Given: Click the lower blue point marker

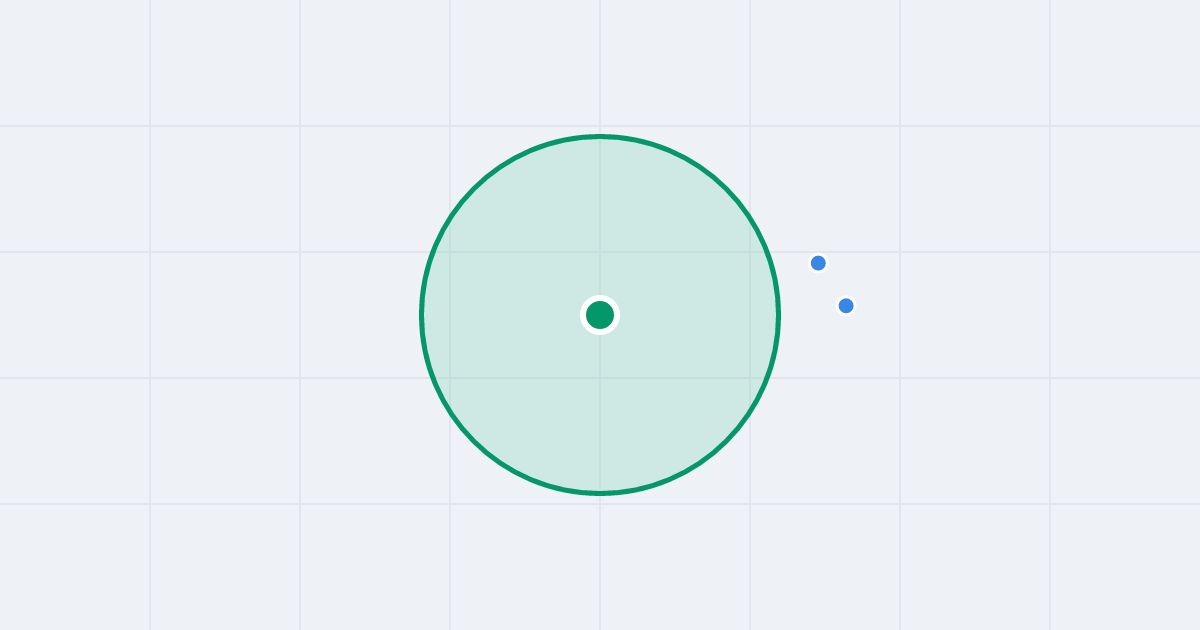Looking at the screenshot, I should [846, 306].
